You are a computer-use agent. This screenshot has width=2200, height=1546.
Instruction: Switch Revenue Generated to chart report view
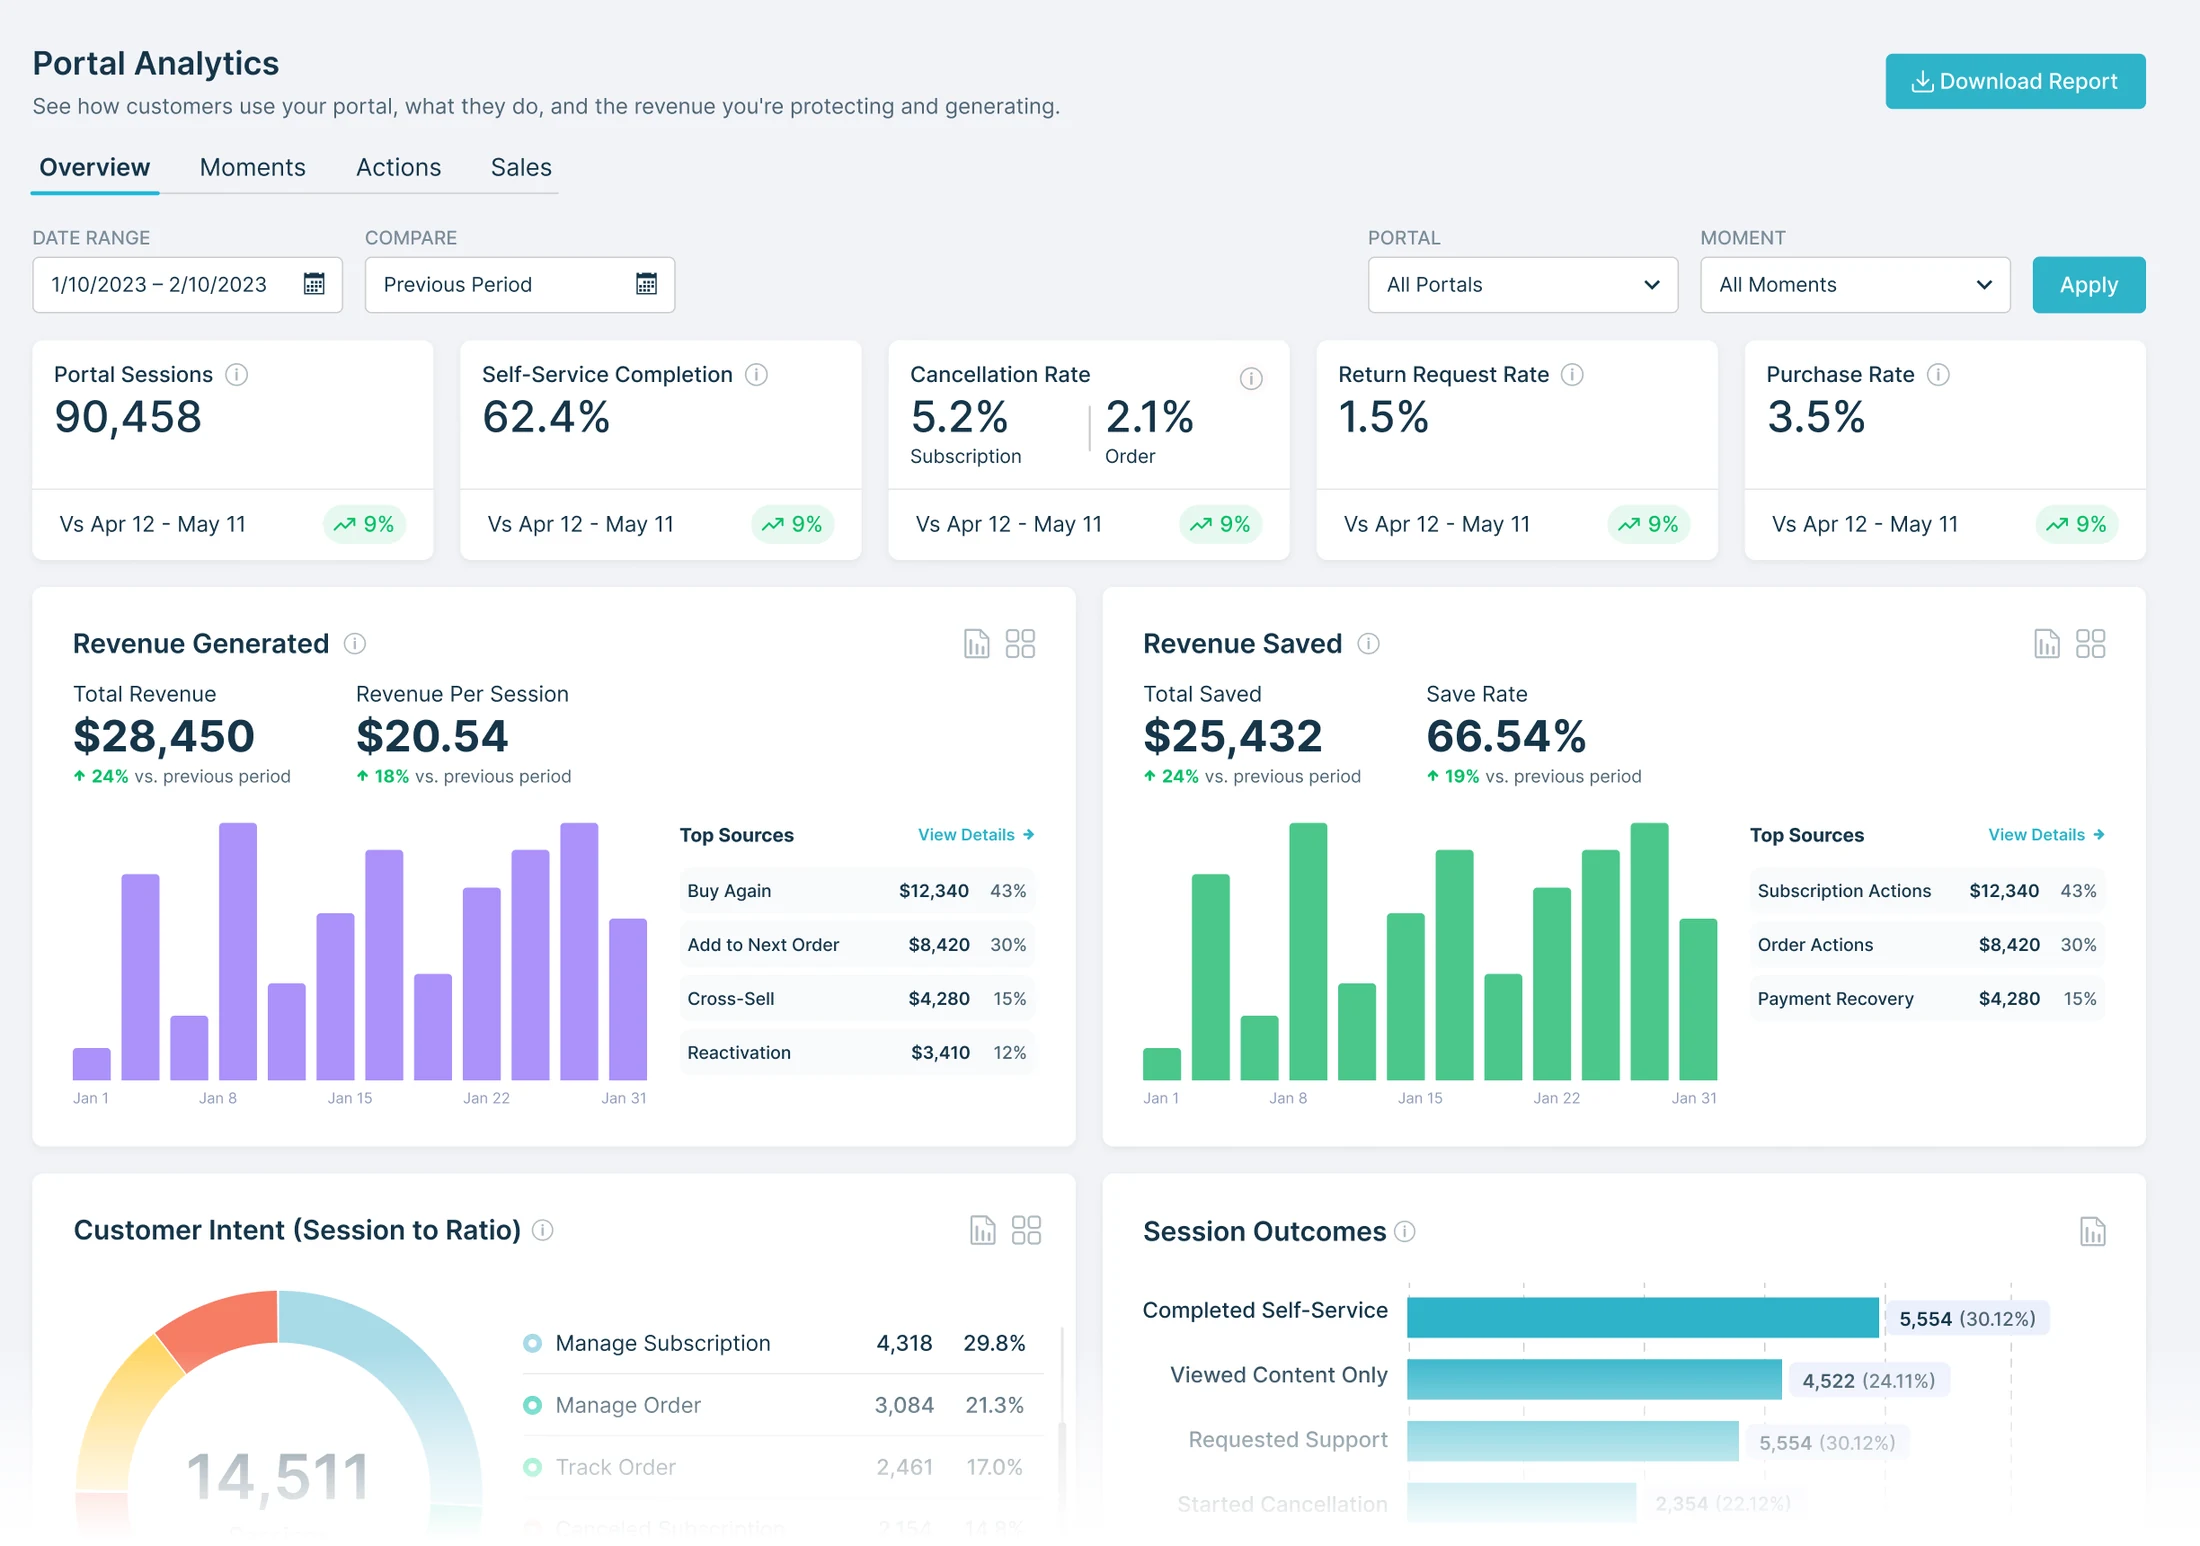pyautogui.click(x=976, y=643)
